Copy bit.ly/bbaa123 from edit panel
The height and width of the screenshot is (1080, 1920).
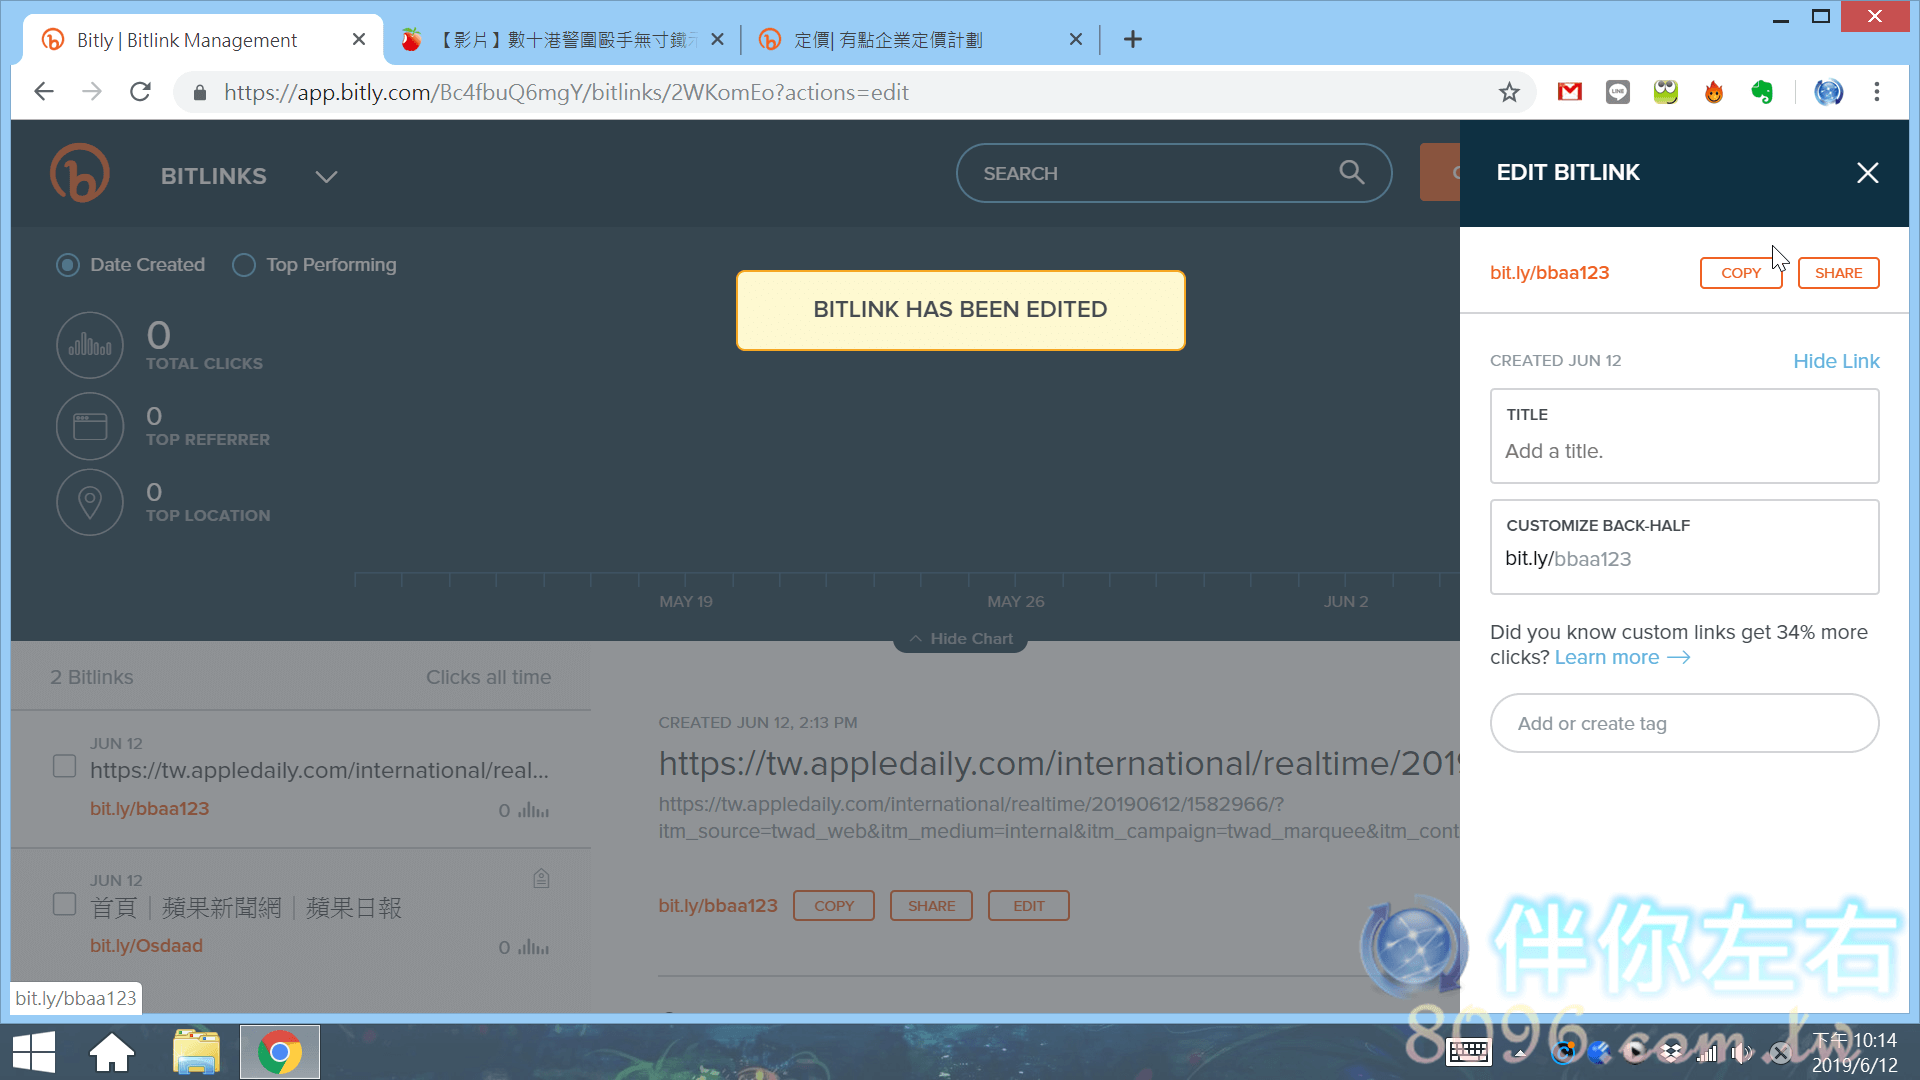(x=1740, y=273)
